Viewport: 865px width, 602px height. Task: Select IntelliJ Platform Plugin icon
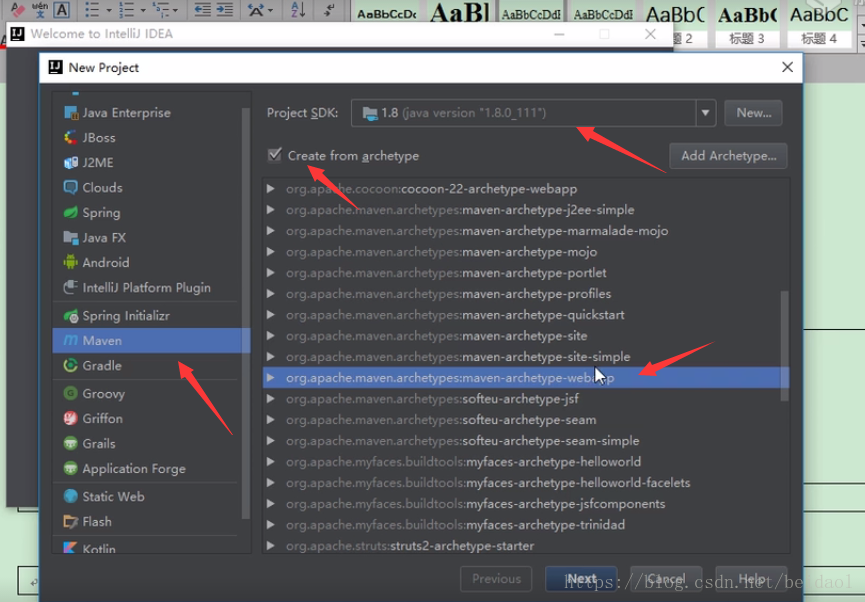click(x=71, y=287)
